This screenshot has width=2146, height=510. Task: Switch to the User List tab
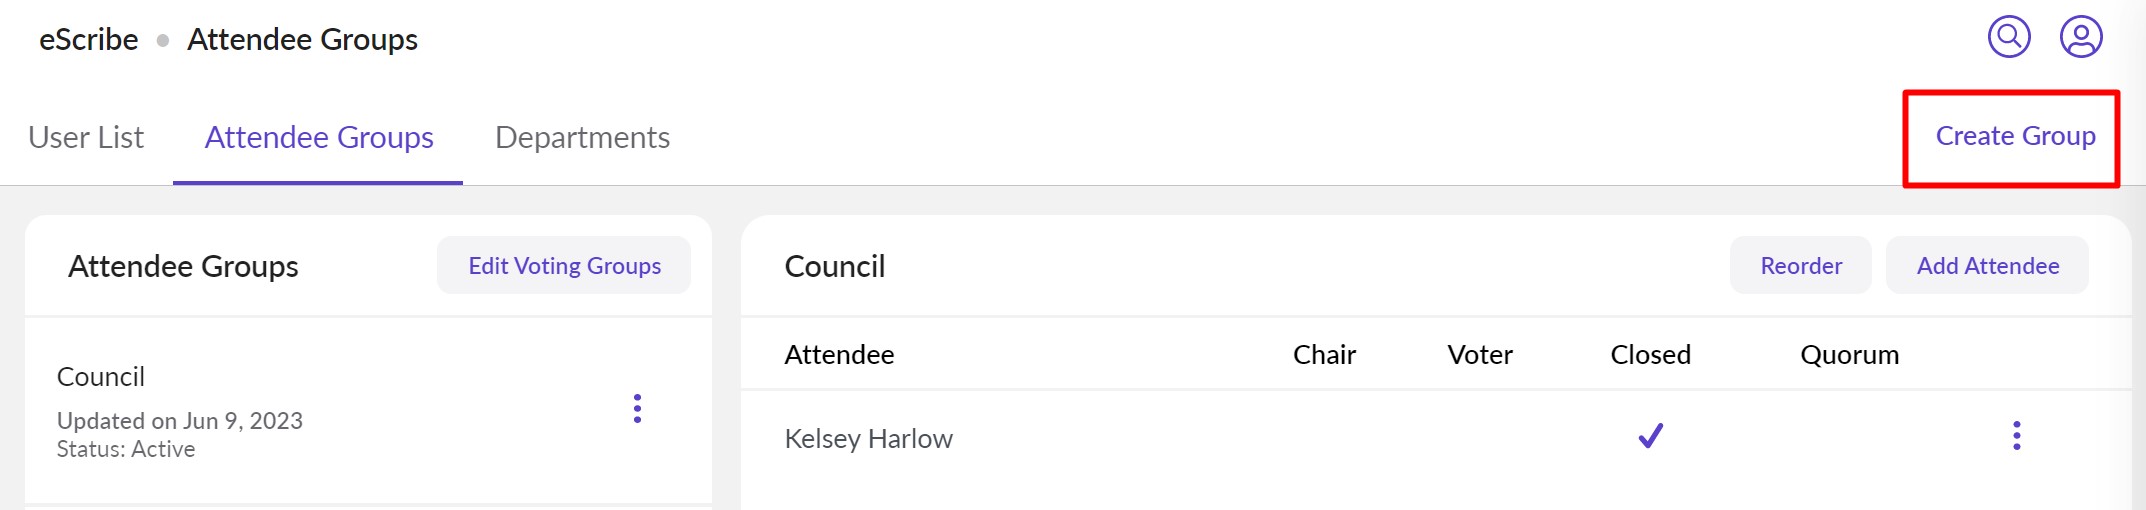(x=86, y=137)
